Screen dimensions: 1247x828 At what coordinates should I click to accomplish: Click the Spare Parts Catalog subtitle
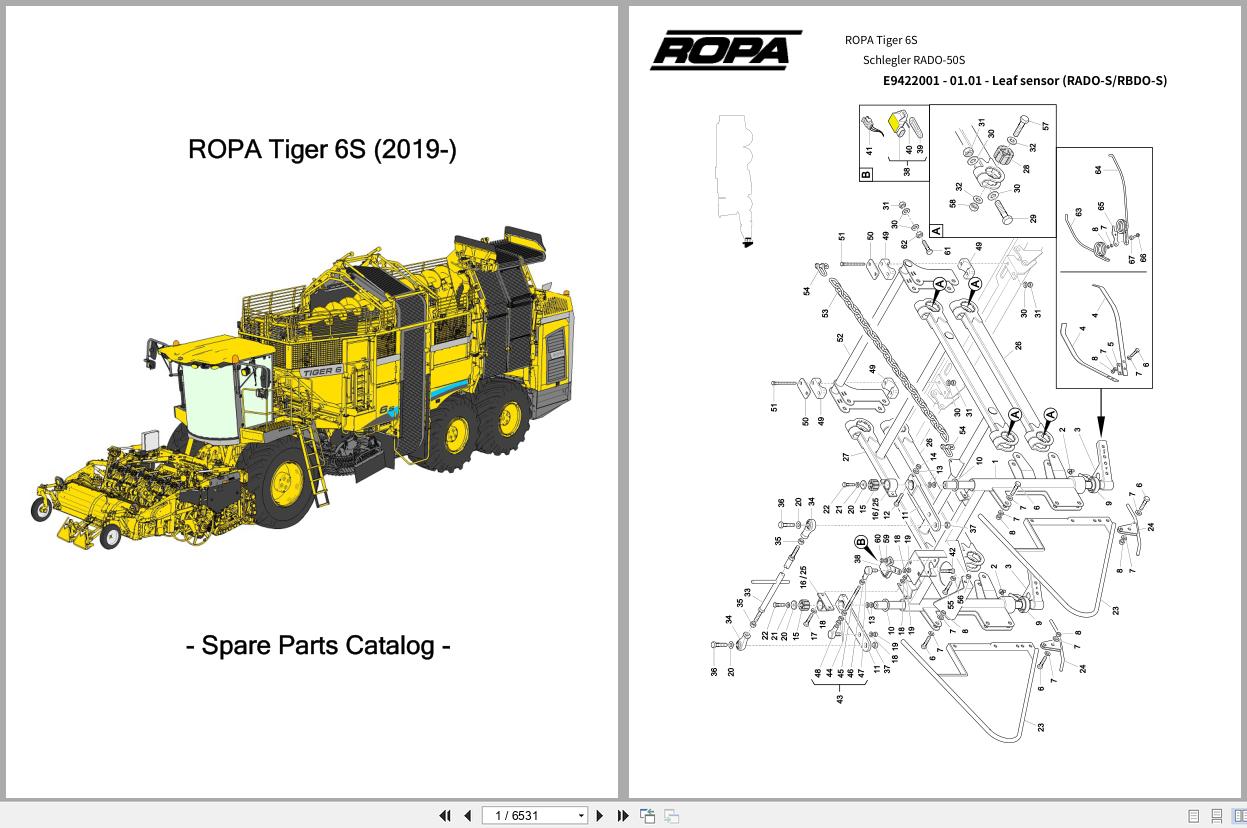318,645
